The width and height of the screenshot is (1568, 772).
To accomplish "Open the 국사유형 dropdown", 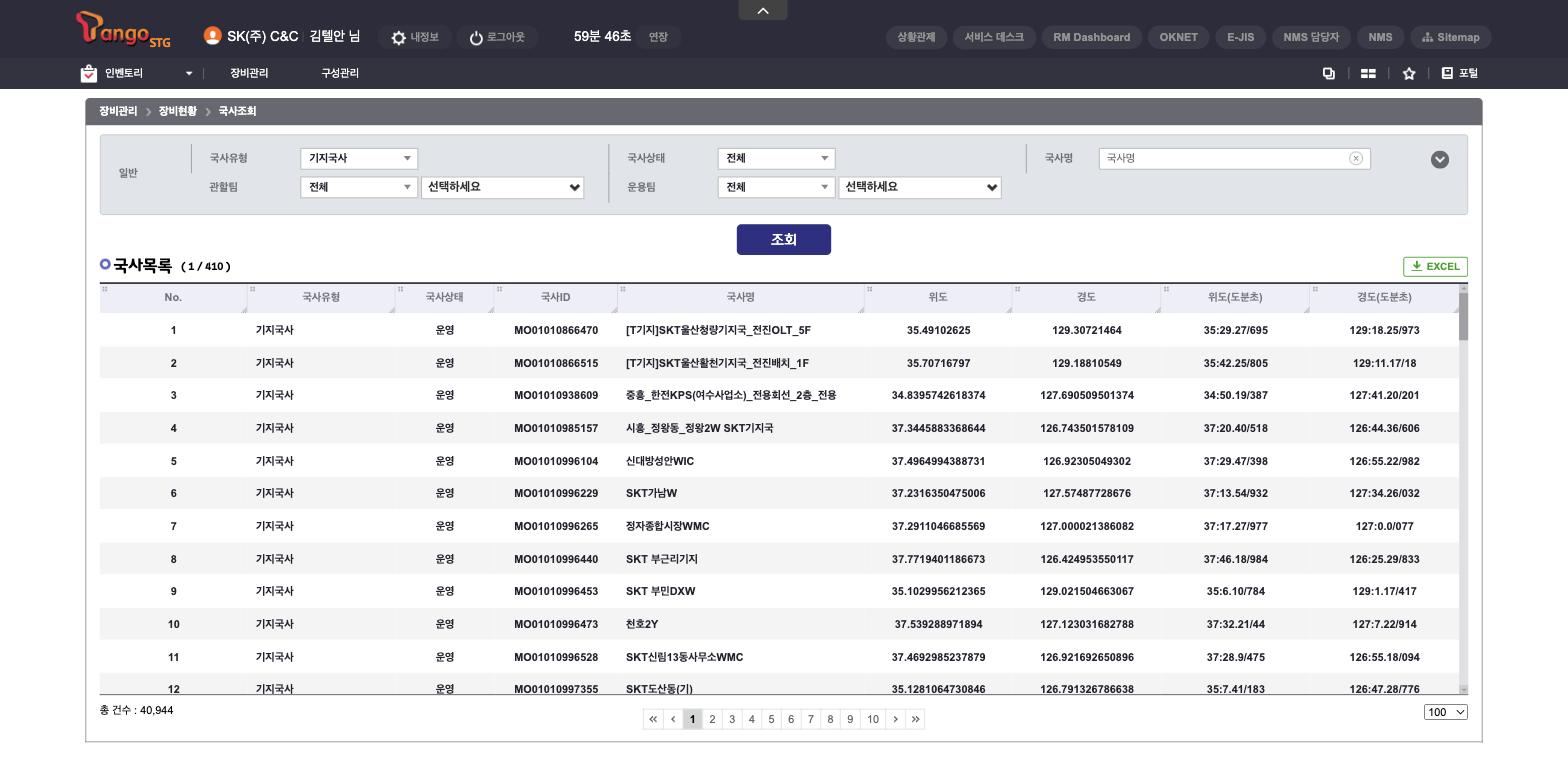I will point(359,158).
